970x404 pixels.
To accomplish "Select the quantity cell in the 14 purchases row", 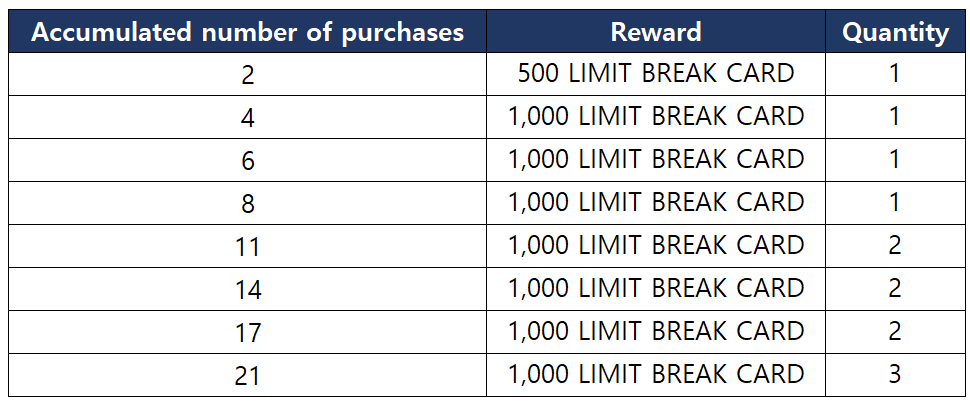I will (x=895, y=289).
